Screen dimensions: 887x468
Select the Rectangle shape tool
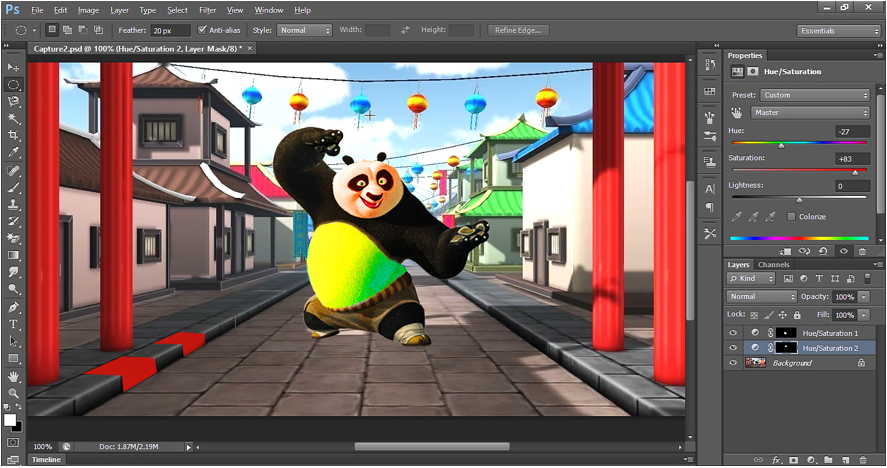click(x=13, y=358)
